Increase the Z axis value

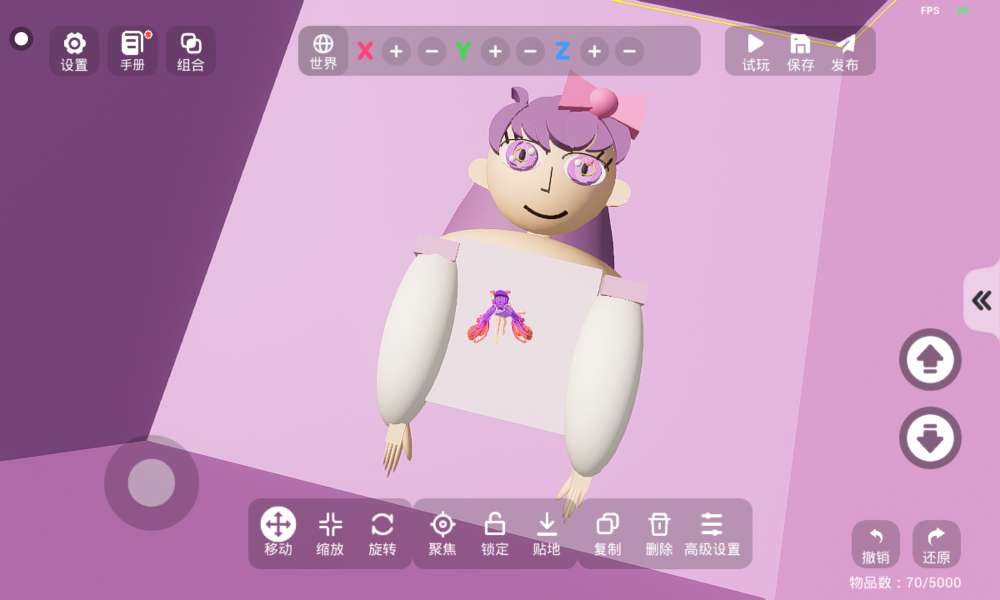[x=594, y=51]
